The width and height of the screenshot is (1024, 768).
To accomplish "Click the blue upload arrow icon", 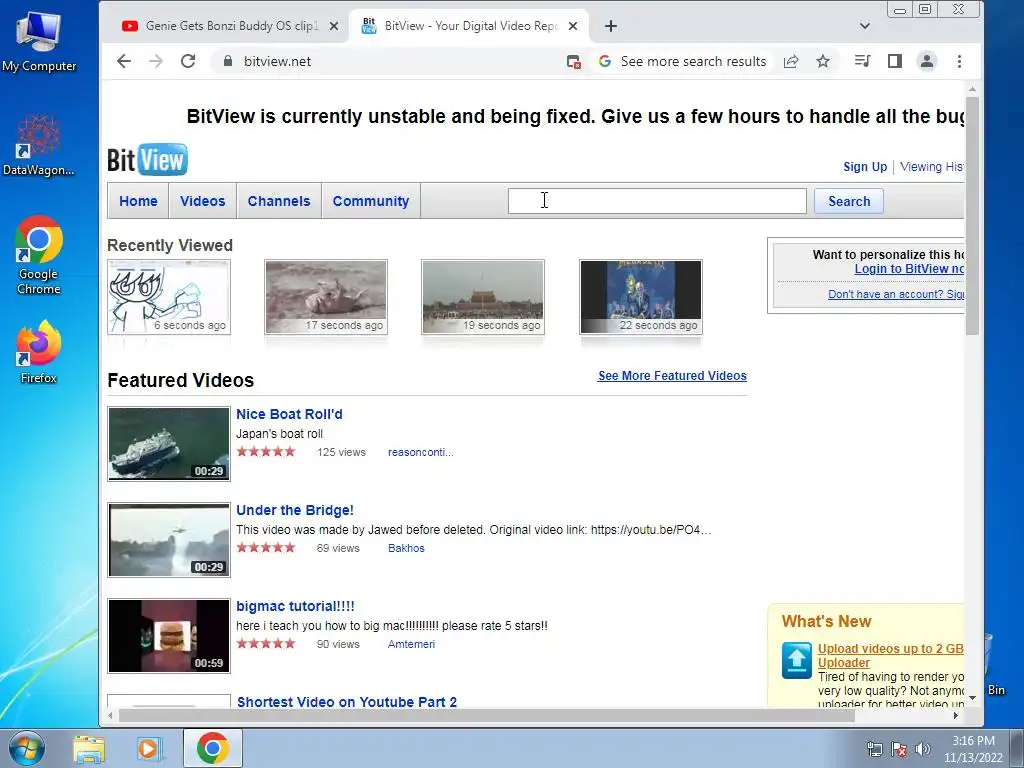I will pyautogui.click(x=797, y=660).
